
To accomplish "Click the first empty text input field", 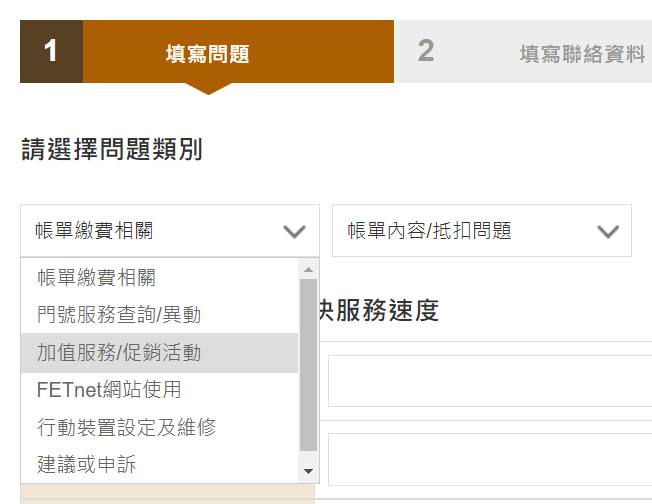I will tap(490, 381).
